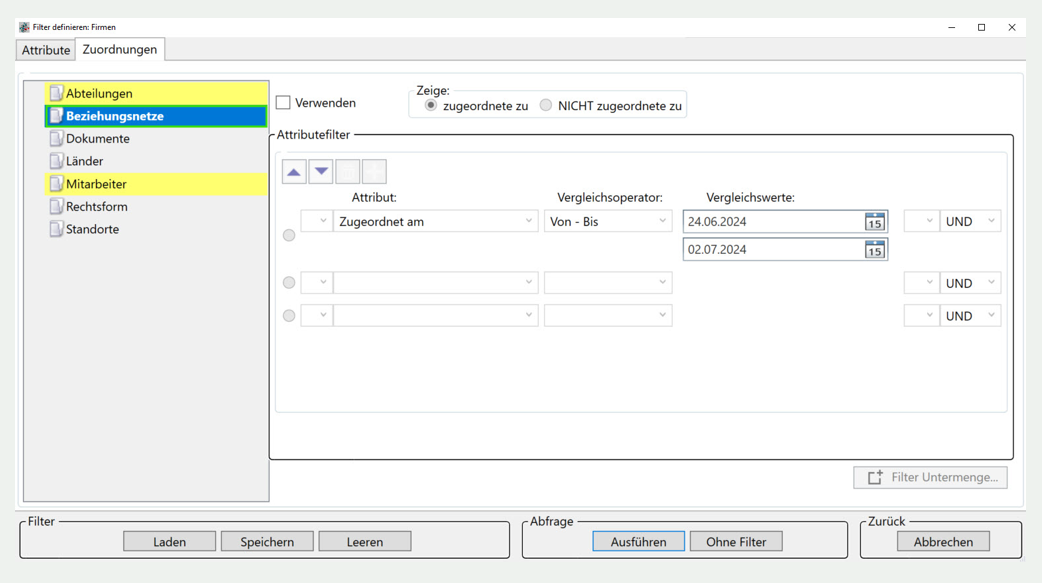
Task: Switch to the Attribute tab
Action: pos(46,50)
